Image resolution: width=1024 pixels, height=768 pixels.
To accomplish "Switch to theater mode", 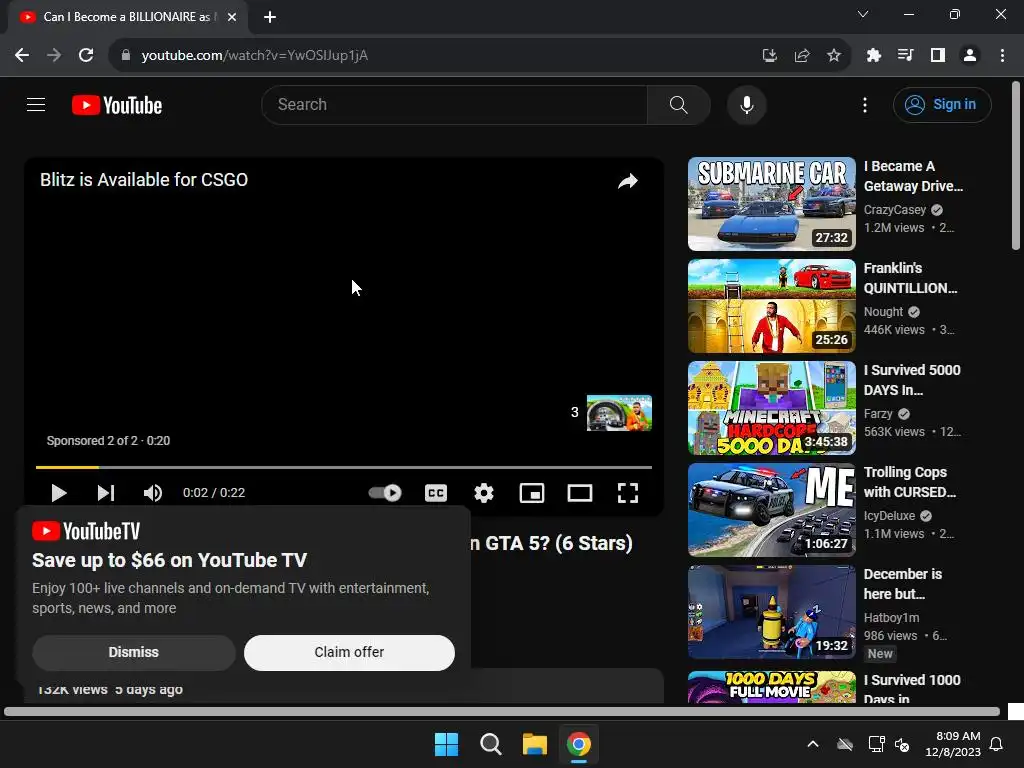I will pyautogui.click(x=580, y=493).
